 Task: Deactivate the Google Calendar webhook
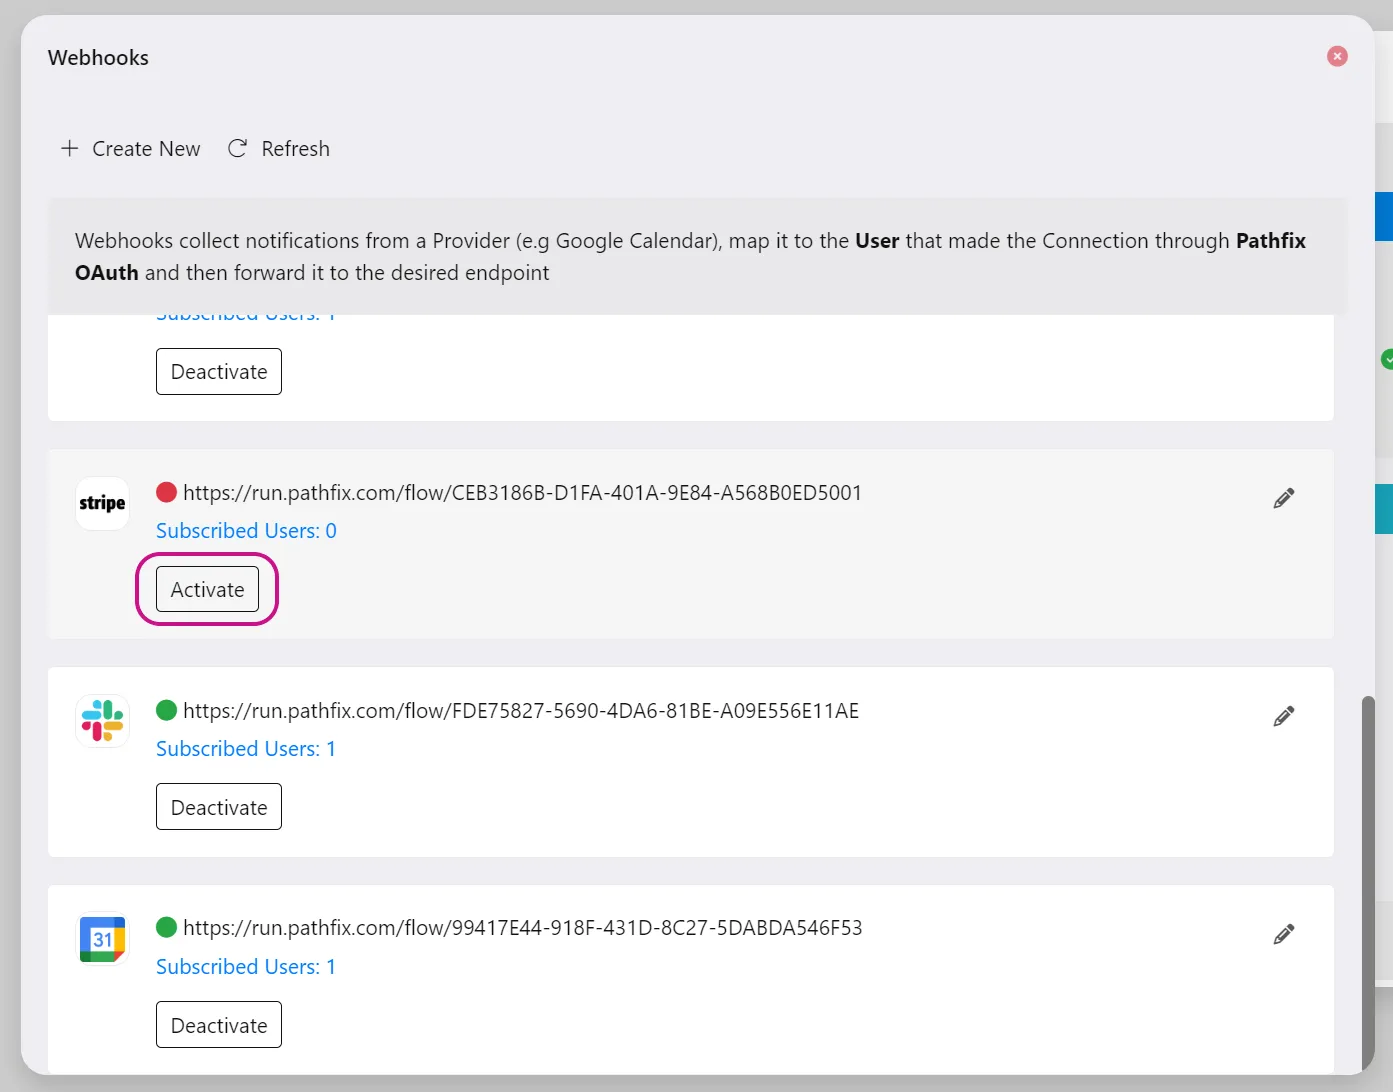[x=219, y=1025]
